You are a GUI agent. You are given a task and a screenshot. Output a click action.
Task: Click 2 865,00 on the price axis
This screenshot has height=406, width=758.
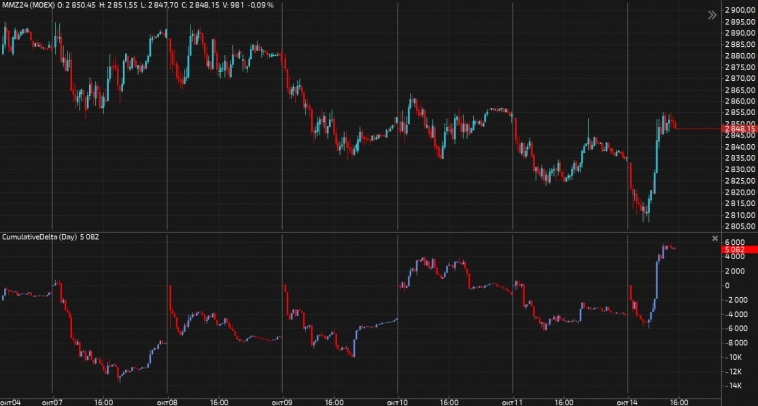(739, 90)
